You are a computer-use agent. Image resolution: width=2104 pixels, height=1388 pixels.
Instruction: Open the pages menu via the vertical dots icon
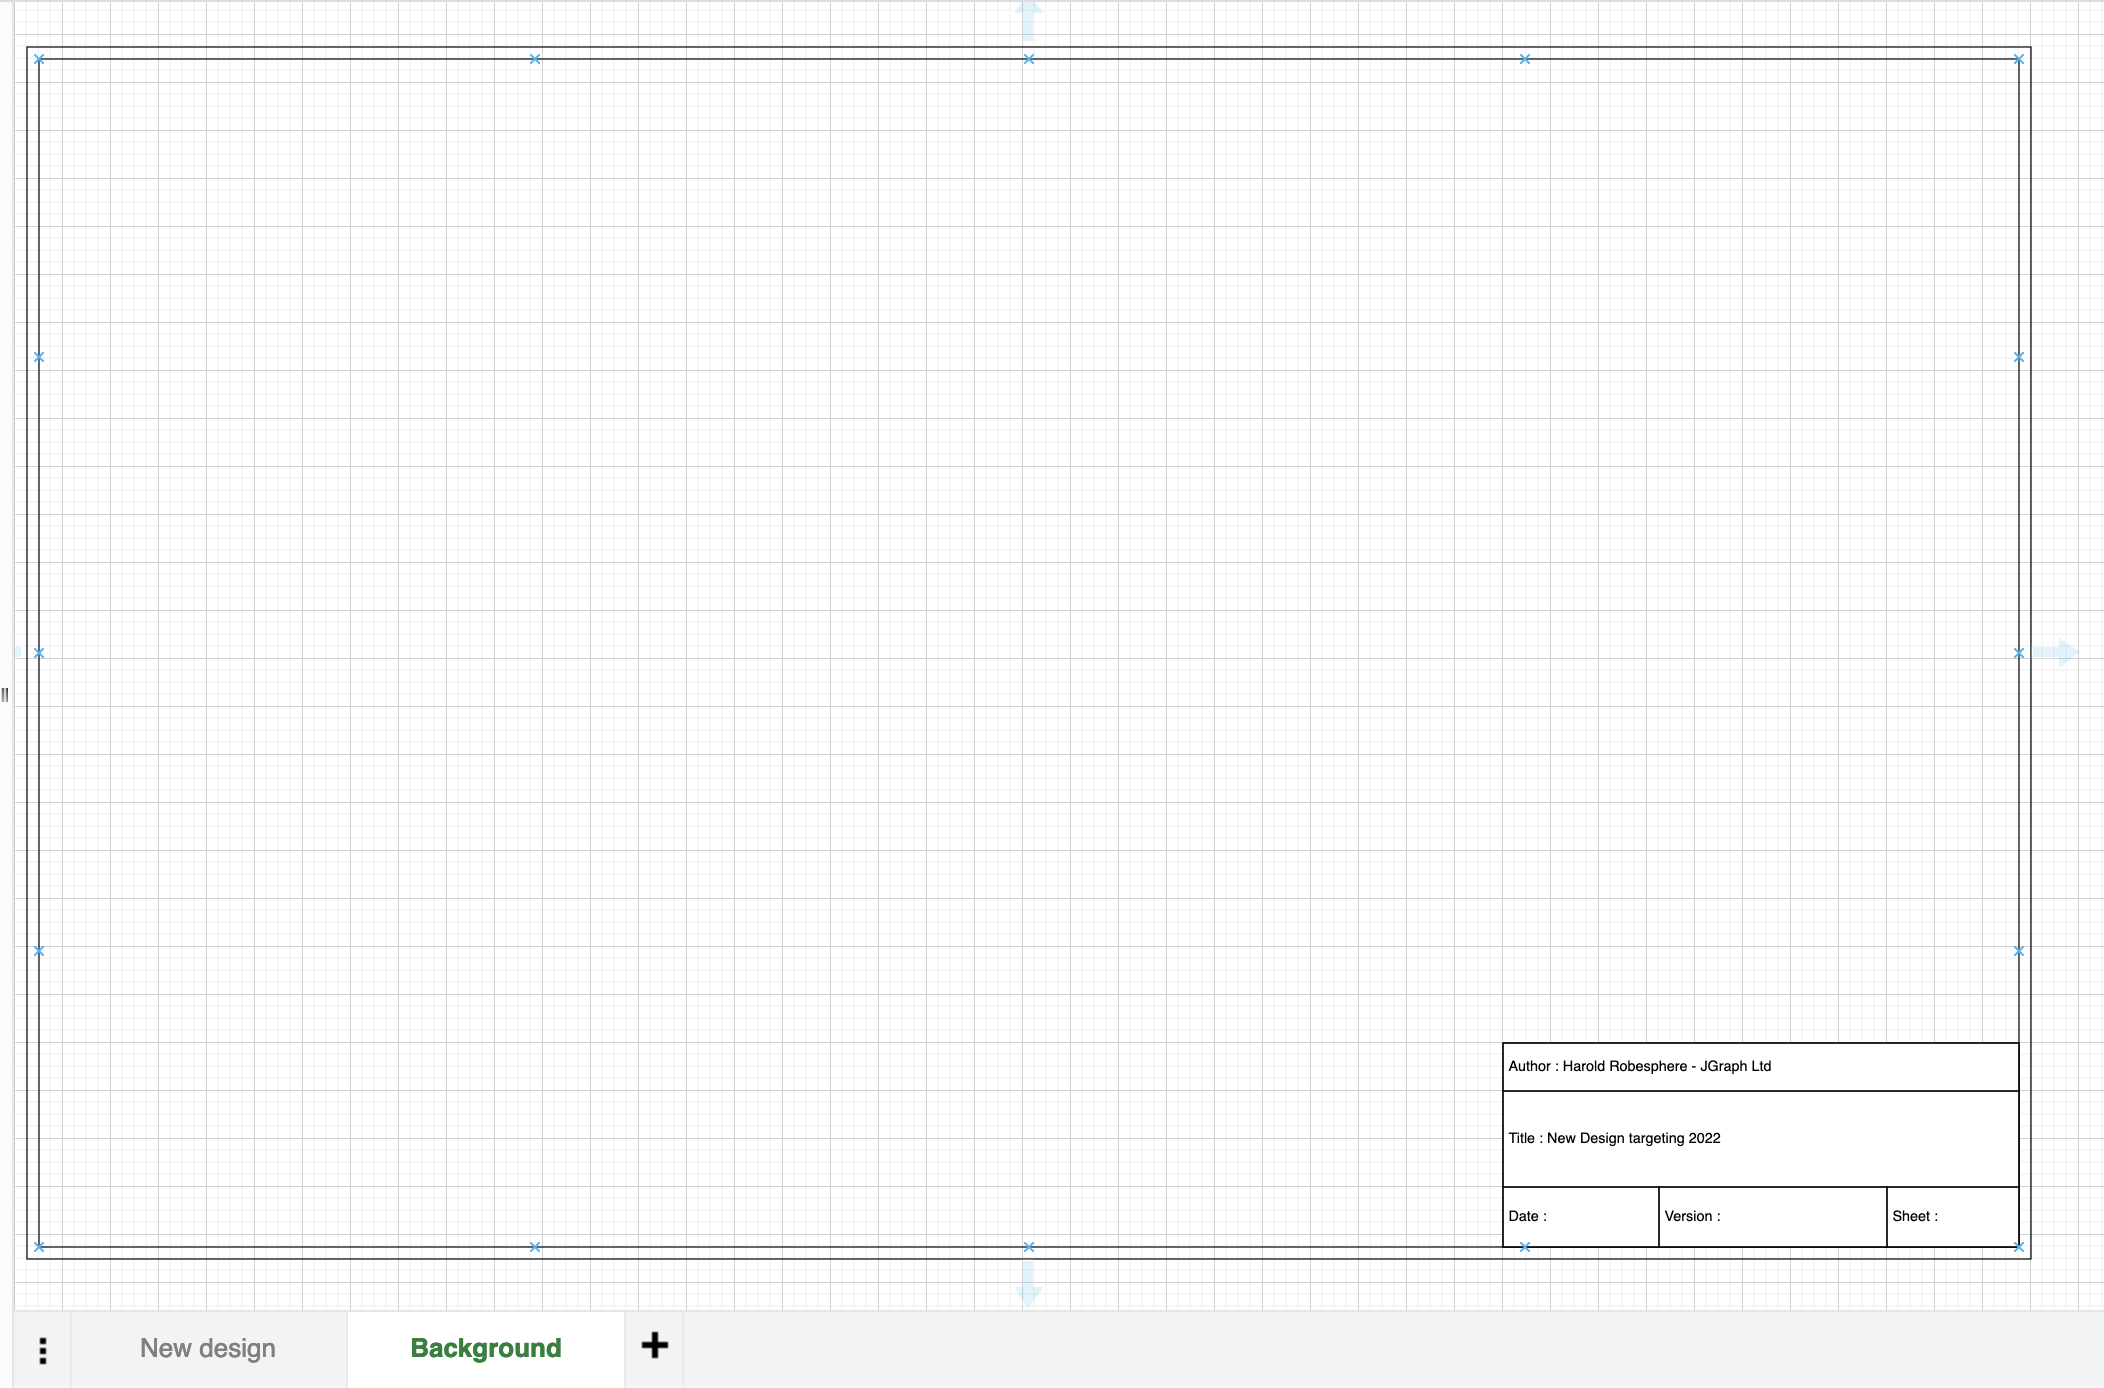(x=42, y=1347)
